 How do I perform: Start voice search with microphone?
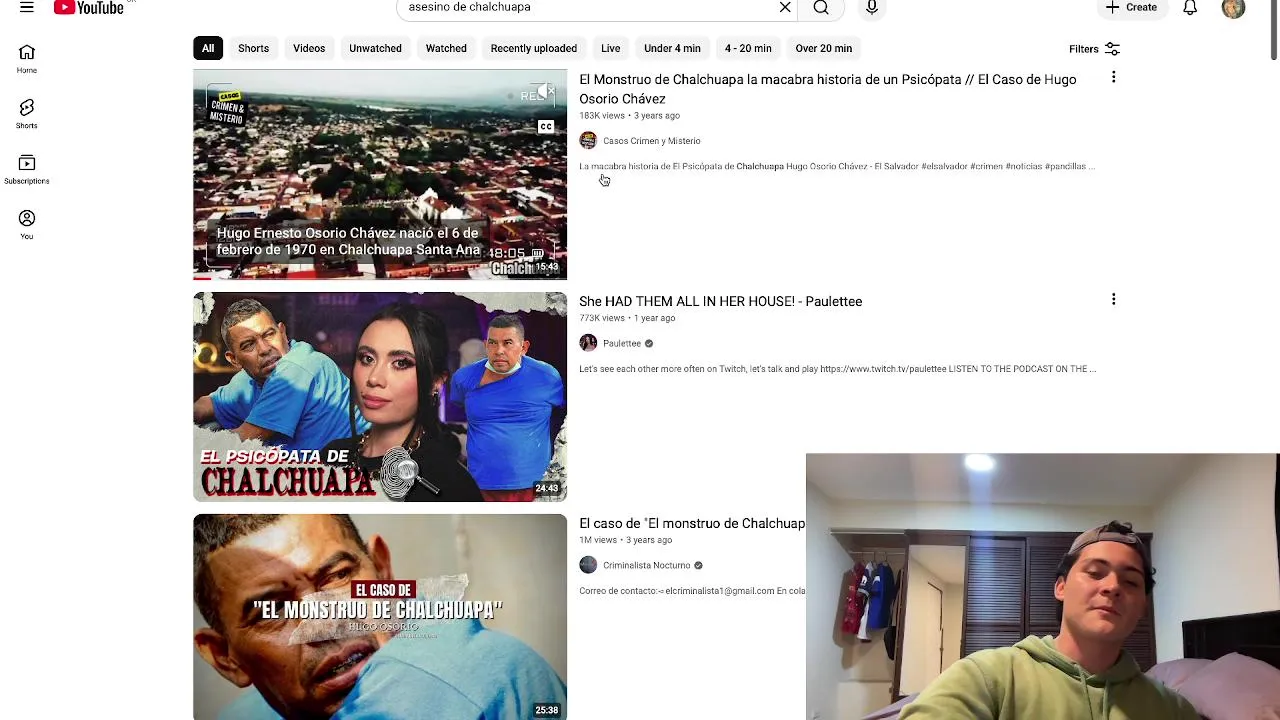pyautogui.click(x=872, y=8)
